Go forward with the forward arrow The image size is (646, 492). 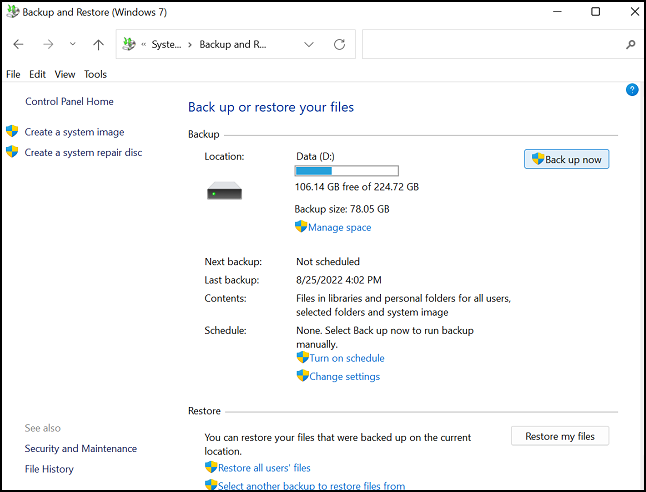click(x=48, y=44)
